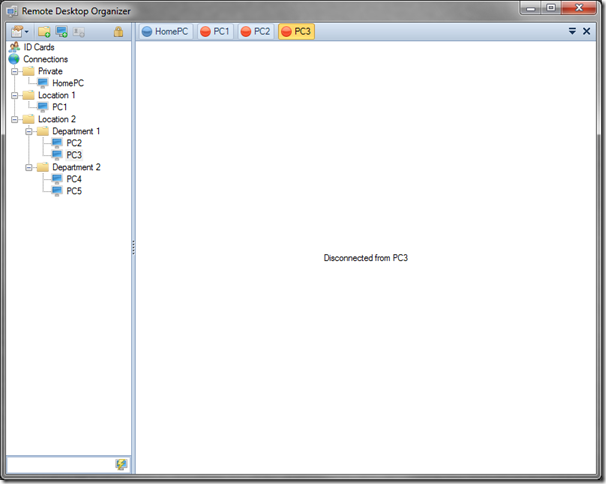Add a new folder with toolbar icon
The image size is (606, 484).
pos(44,32)
